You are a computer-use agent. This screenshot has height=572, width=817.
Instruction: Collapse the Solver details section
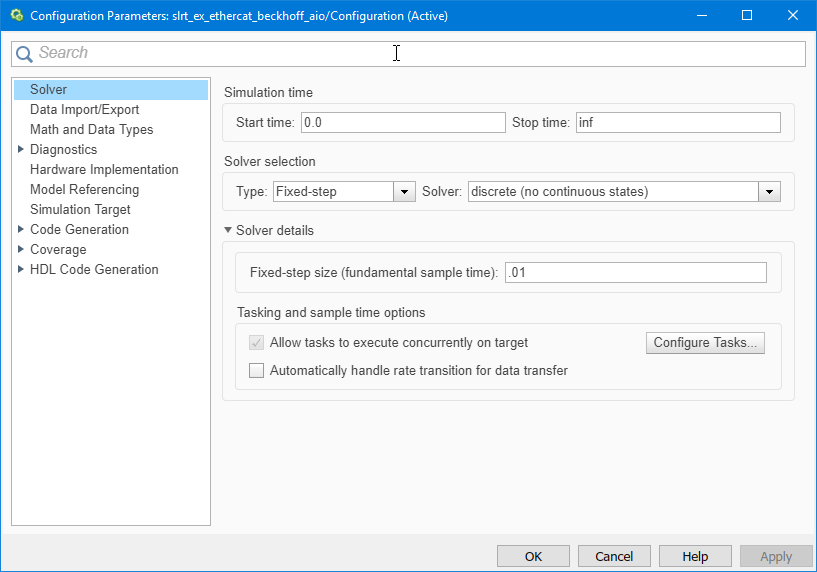(x=228, y=231)
